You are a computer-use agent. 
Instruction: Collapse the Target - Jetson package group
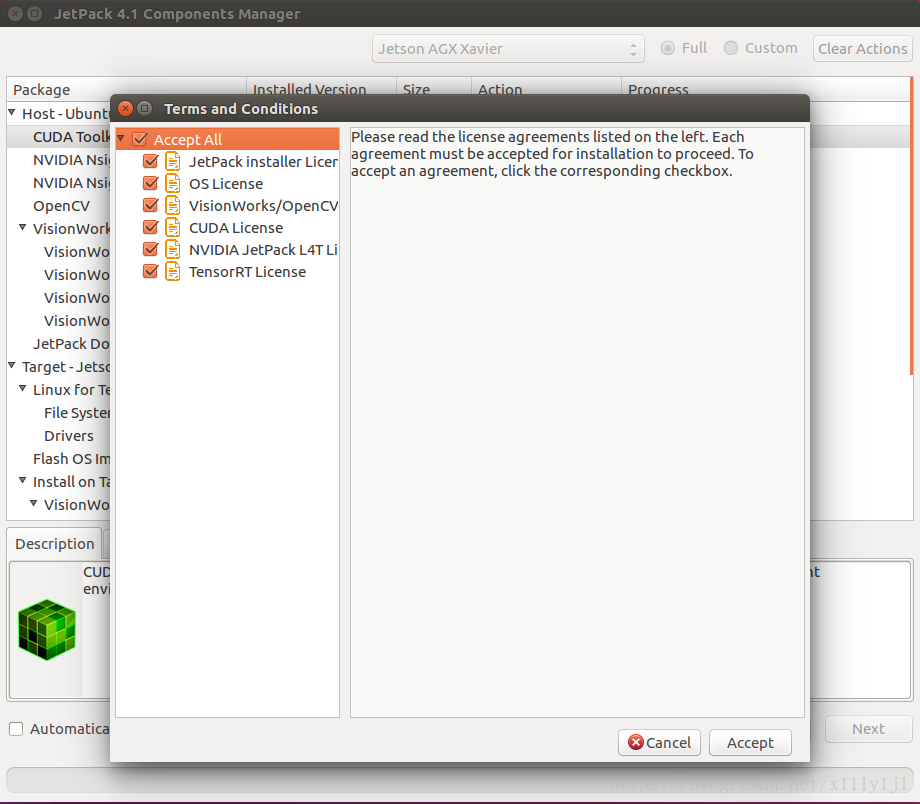coord(12,366)
